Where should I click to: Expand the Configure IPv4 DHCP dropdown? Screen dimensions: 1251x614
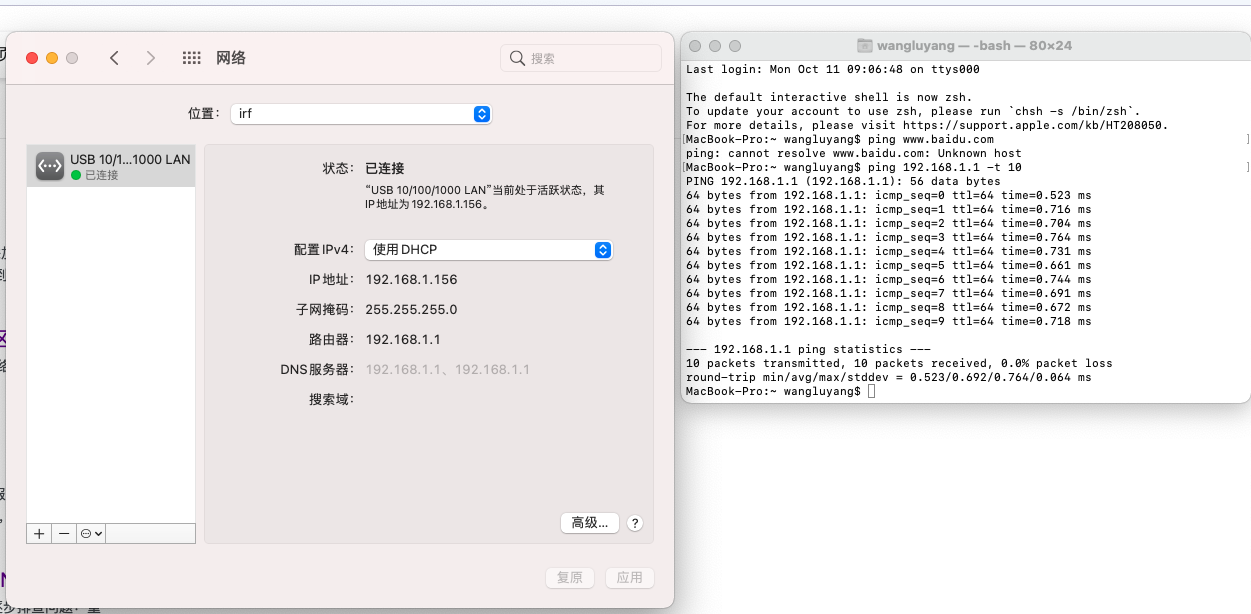coord(488,250)
